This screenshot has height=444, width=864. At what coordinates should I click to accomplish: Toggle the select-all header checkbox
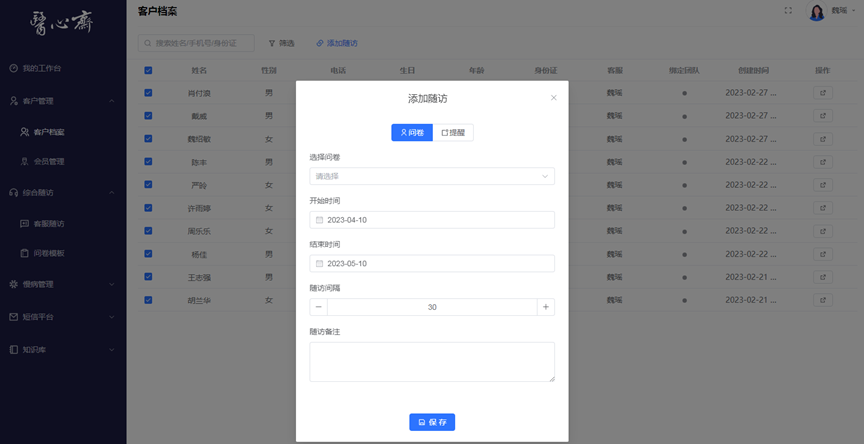pos(148,70)
